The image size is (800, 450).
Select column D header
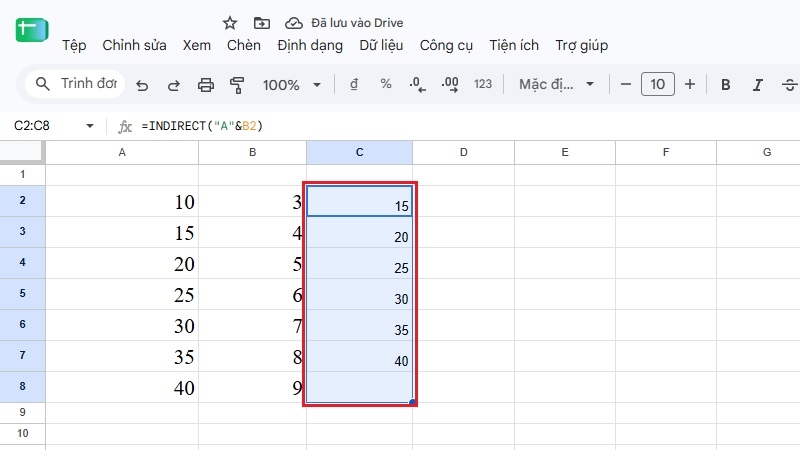463,153
